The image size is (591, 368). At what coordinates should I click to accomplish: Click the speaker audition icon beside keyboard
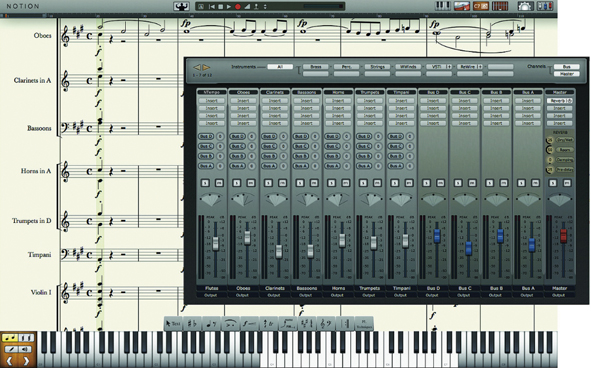[26, 349]
